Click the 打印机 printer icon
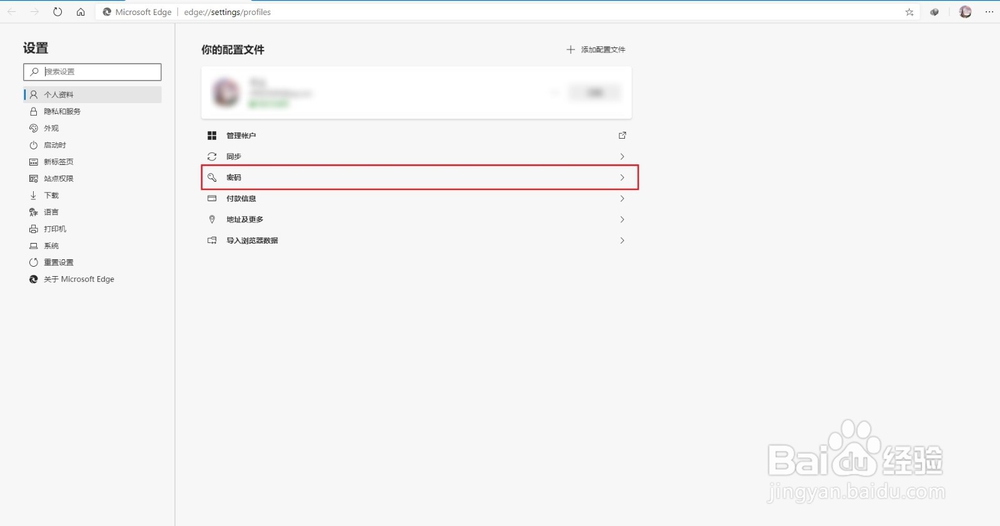Viewport: 1000px width, 526px height. (x=33, y=229)
